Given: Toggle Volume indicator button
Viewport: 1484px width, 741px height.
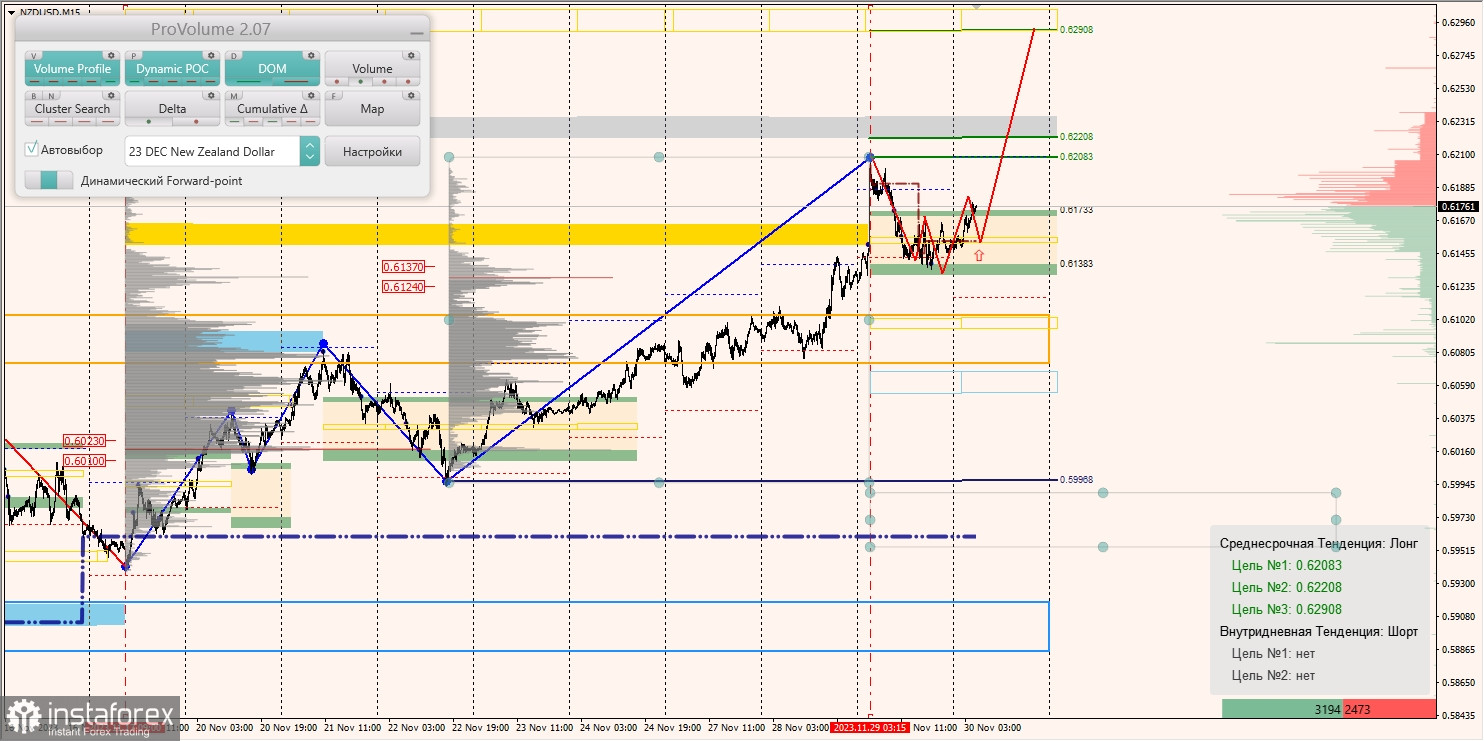Looking at the screenshot, I should [372, 68].
